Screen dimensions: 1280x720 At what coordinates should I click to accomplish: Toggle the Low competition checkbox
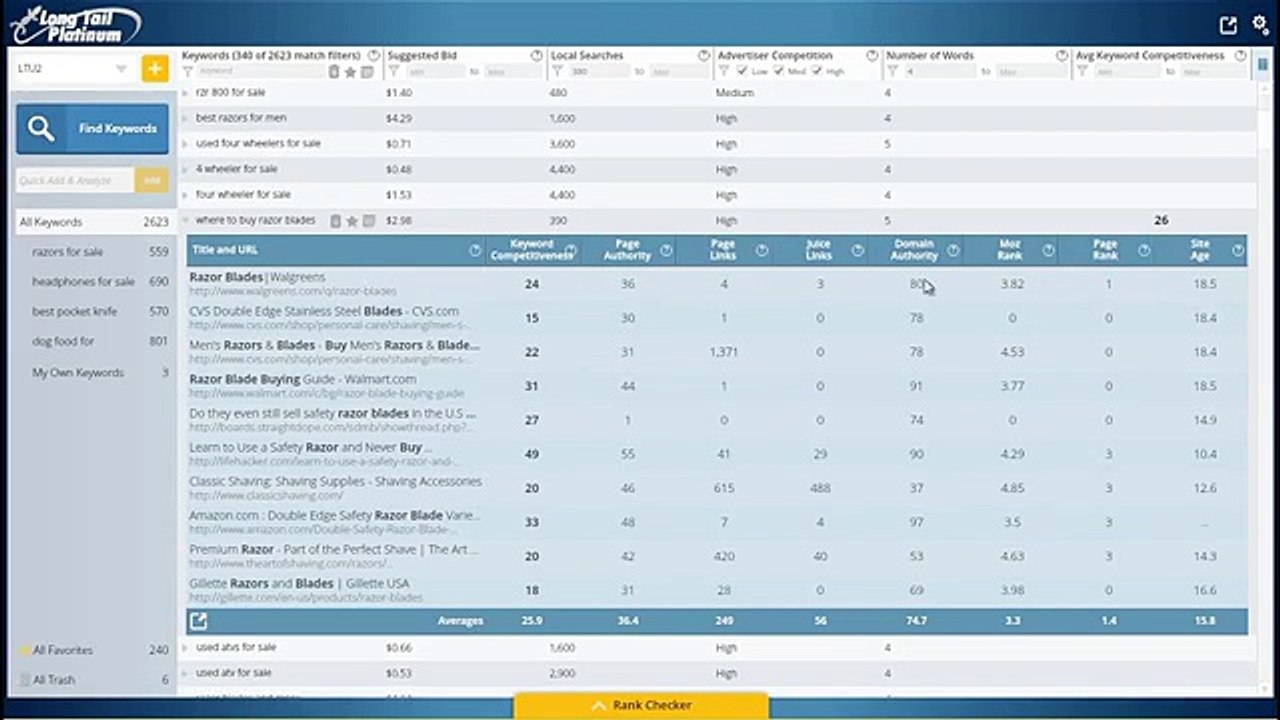pos(742,72)
